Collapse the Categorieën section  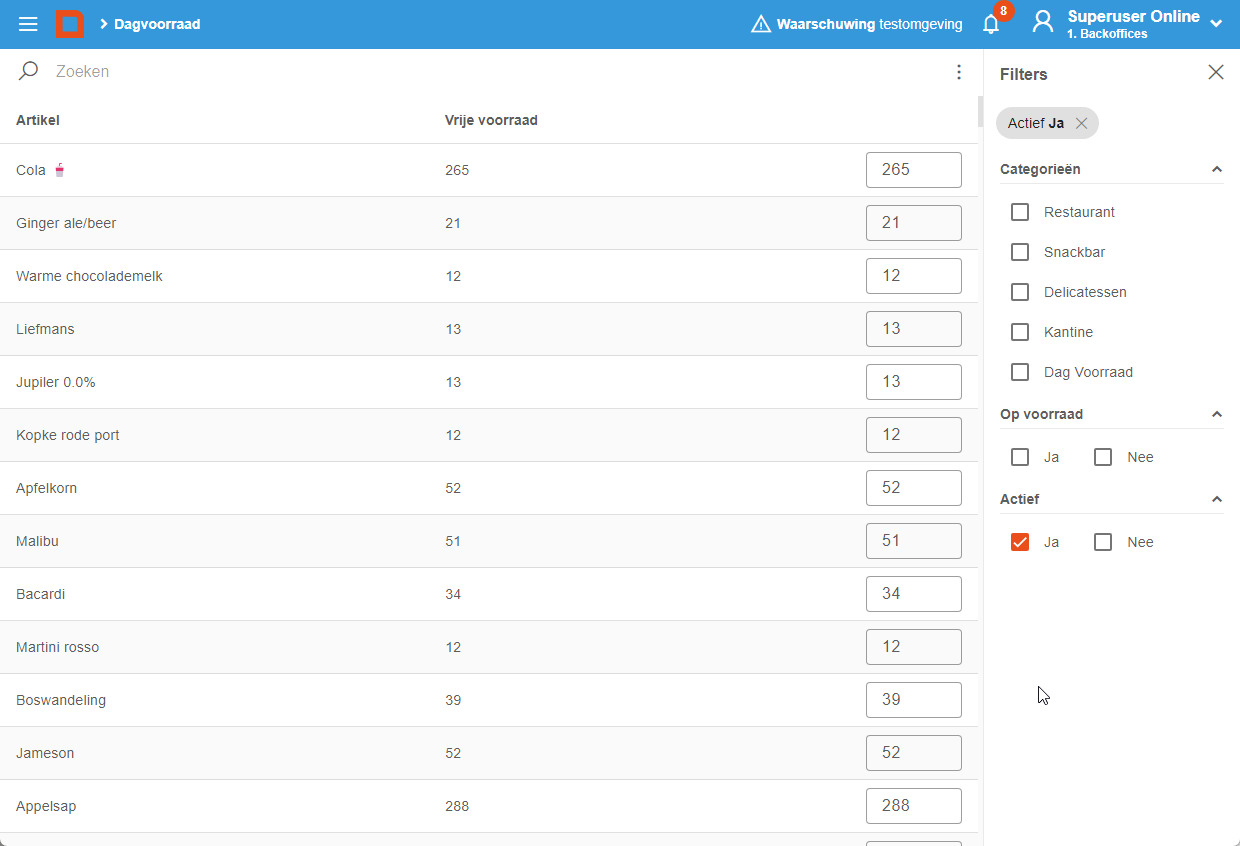(x=1217, y=169)
